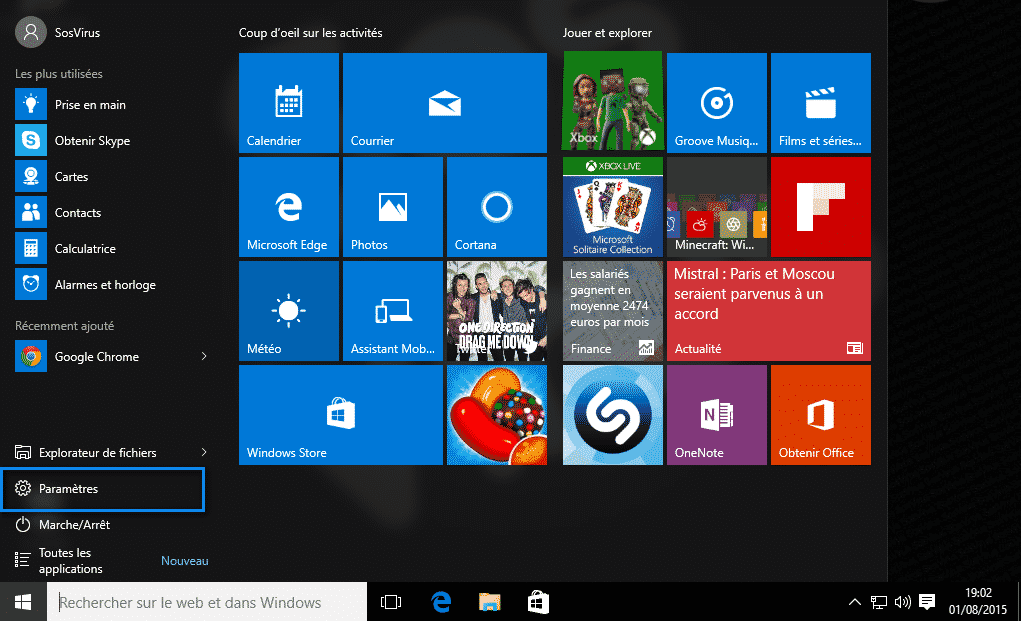Open the OneNote tile
The image size is (1021, 621).
pyautogui.click(x=716, y=415)
